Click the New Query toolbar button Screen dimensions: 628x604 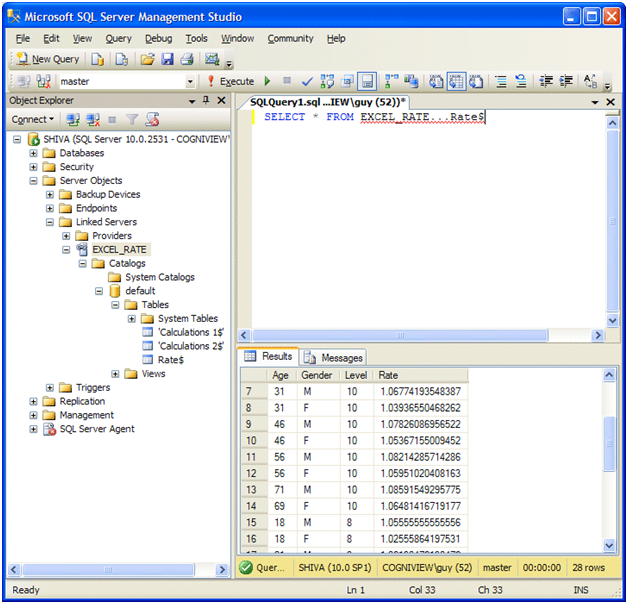(x=48, y=59)
